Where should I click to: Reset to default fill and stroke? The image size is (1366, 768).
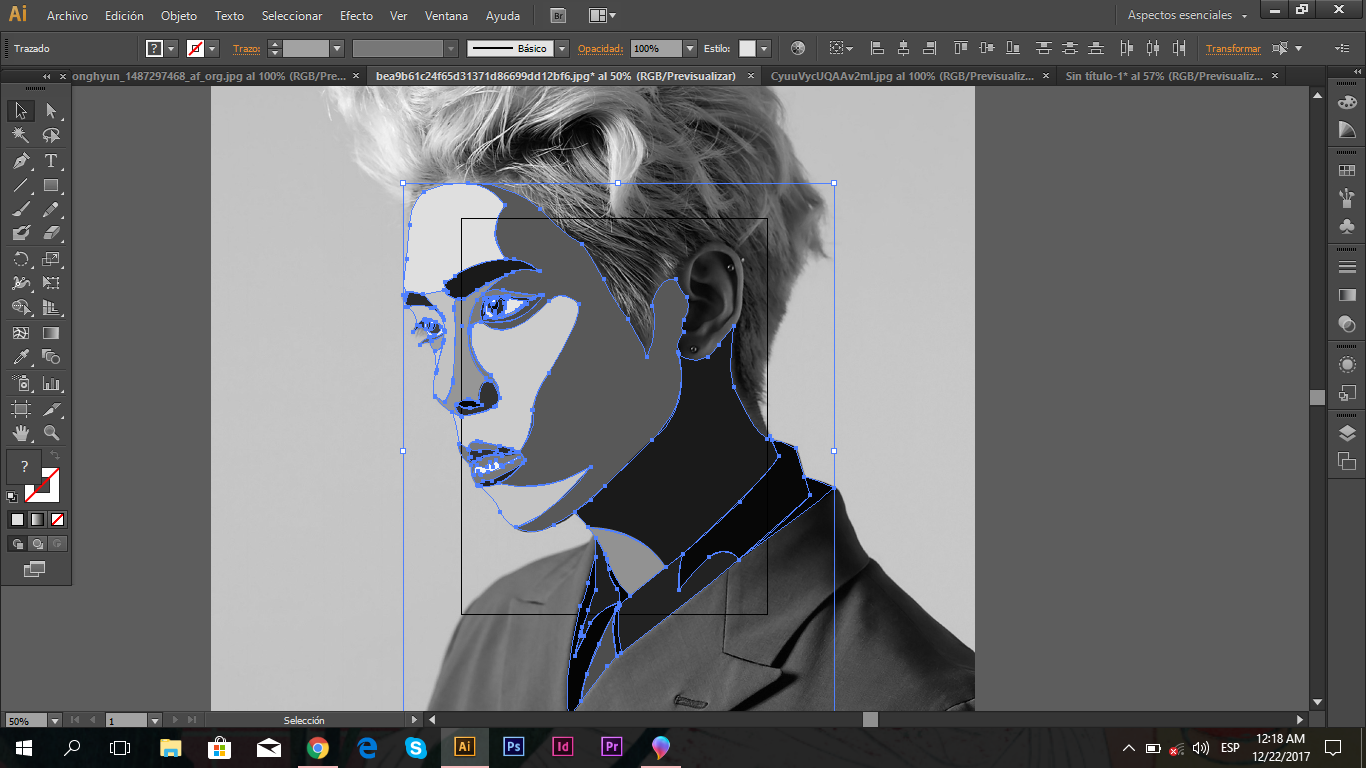(12, 496)
